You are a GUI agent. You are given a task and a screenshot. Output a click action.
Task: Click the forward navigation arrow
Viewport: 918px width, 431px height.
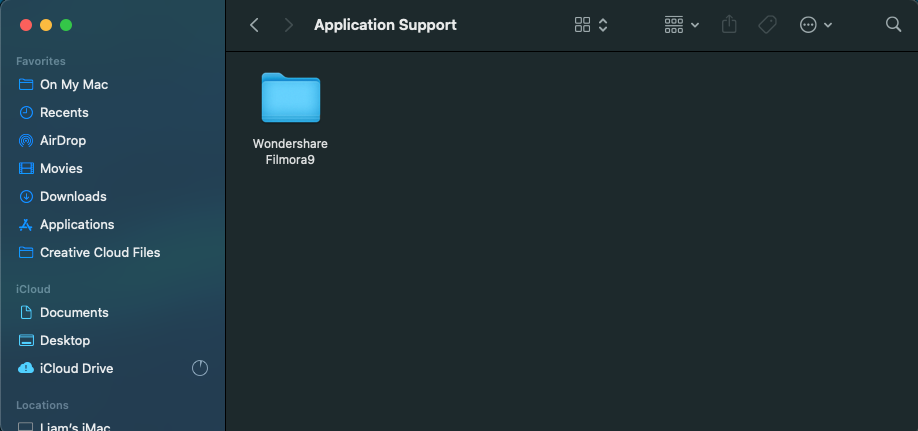(289, 25)
